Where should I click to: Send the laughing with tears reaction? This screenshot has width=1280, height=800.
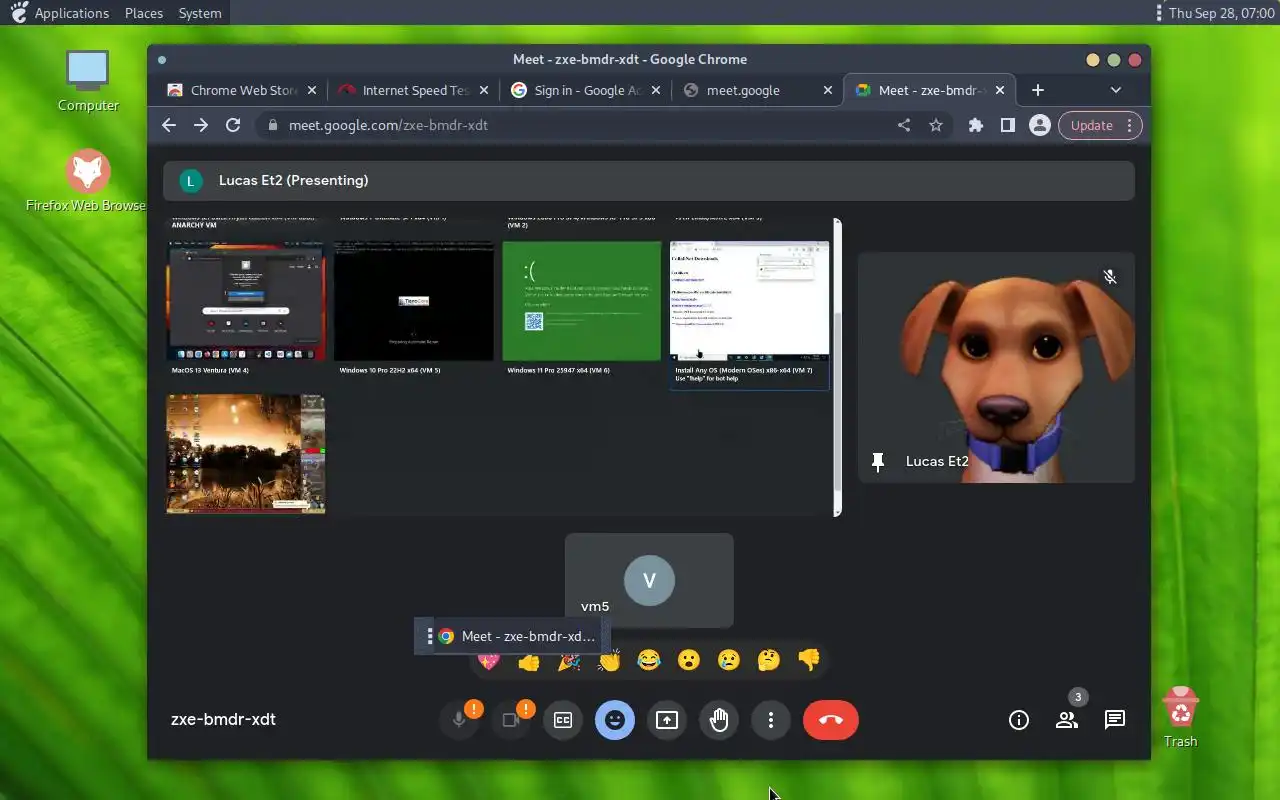649,661
